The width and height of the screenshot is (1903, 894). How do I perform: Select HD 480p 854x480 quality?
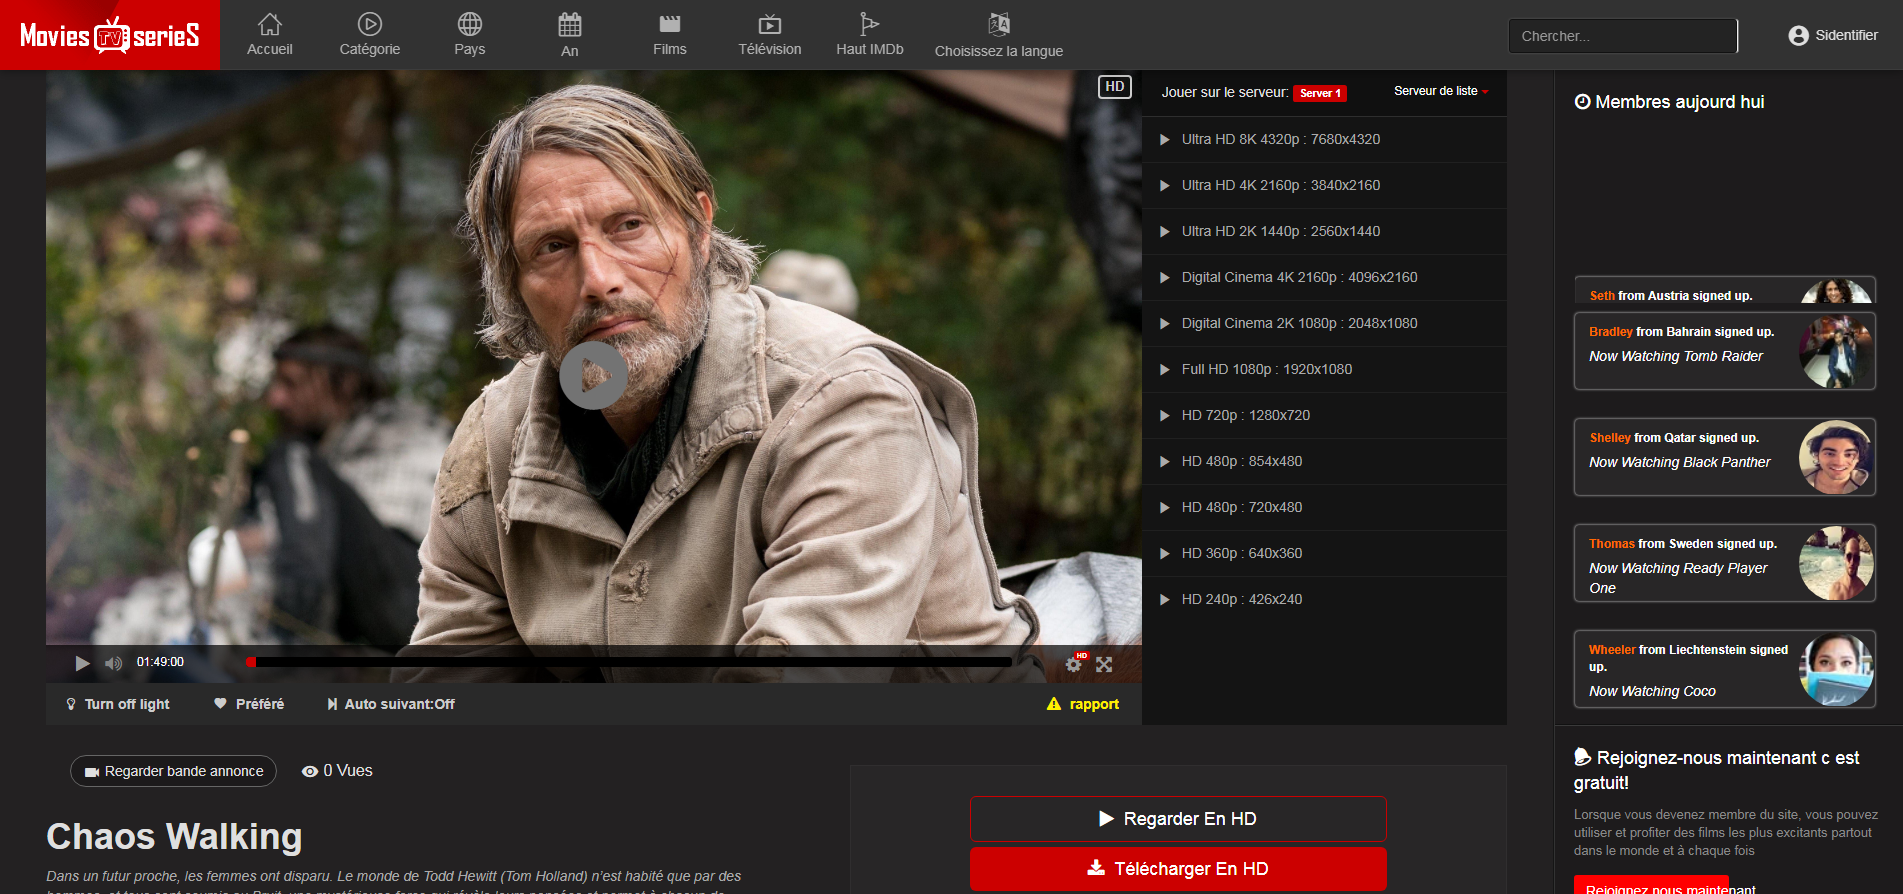(x=1324, y=461)
